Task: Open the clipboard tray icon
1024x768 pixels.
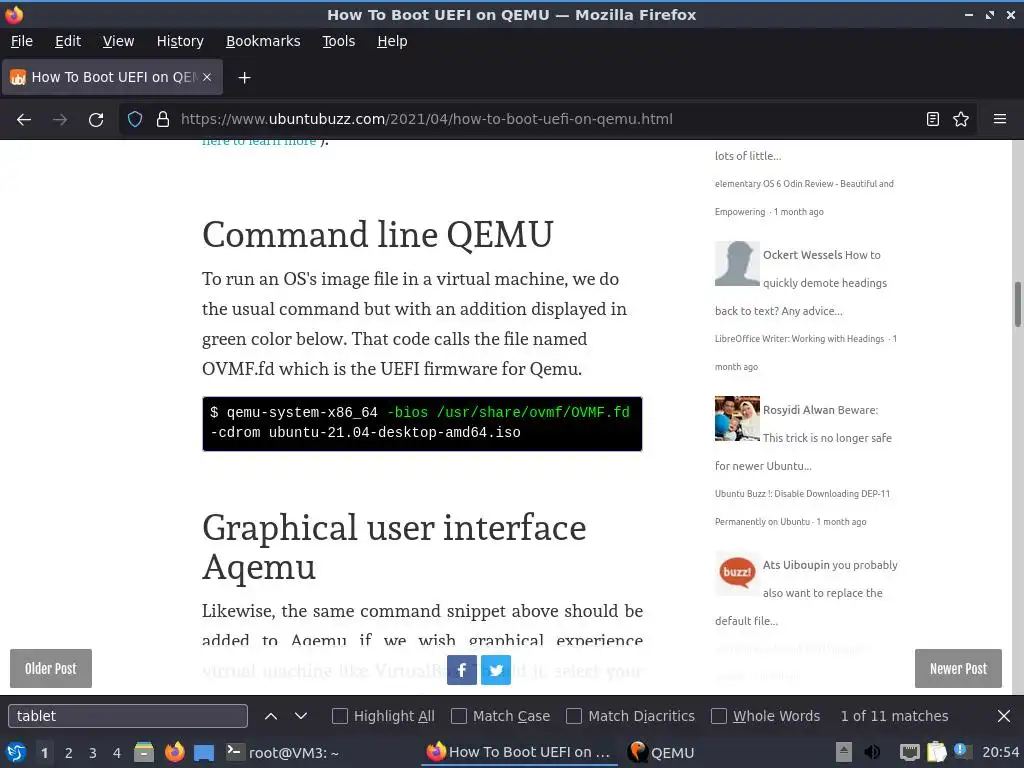Action: (936, 752)
